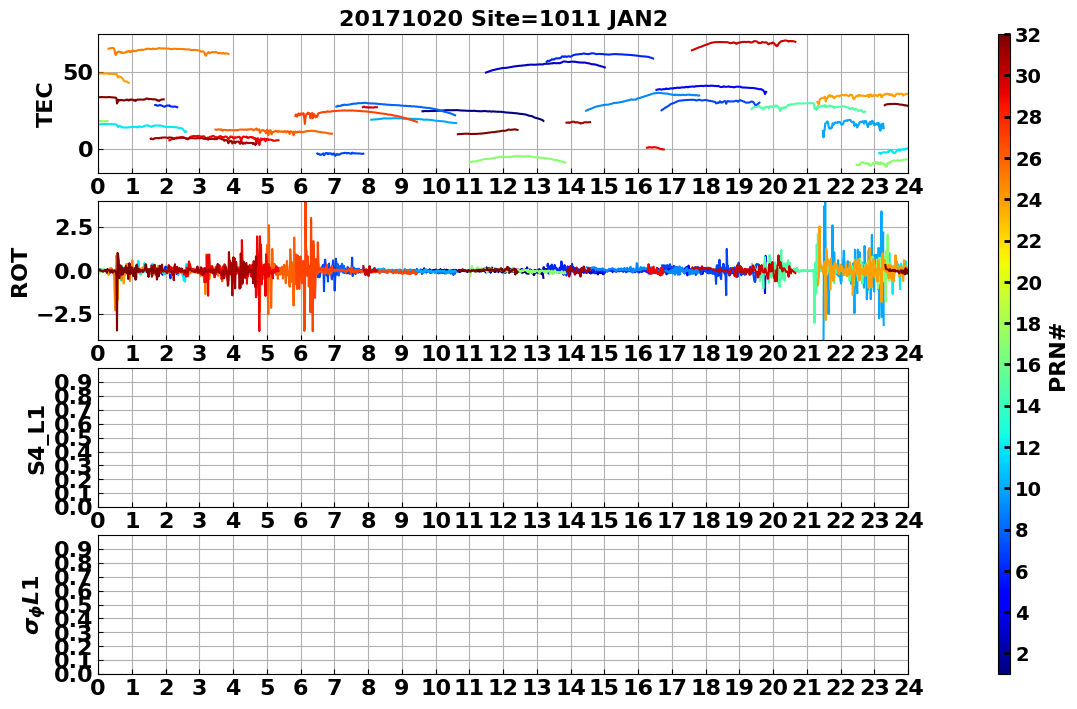Click the colorbar tick label 2

pos(1022,653)
